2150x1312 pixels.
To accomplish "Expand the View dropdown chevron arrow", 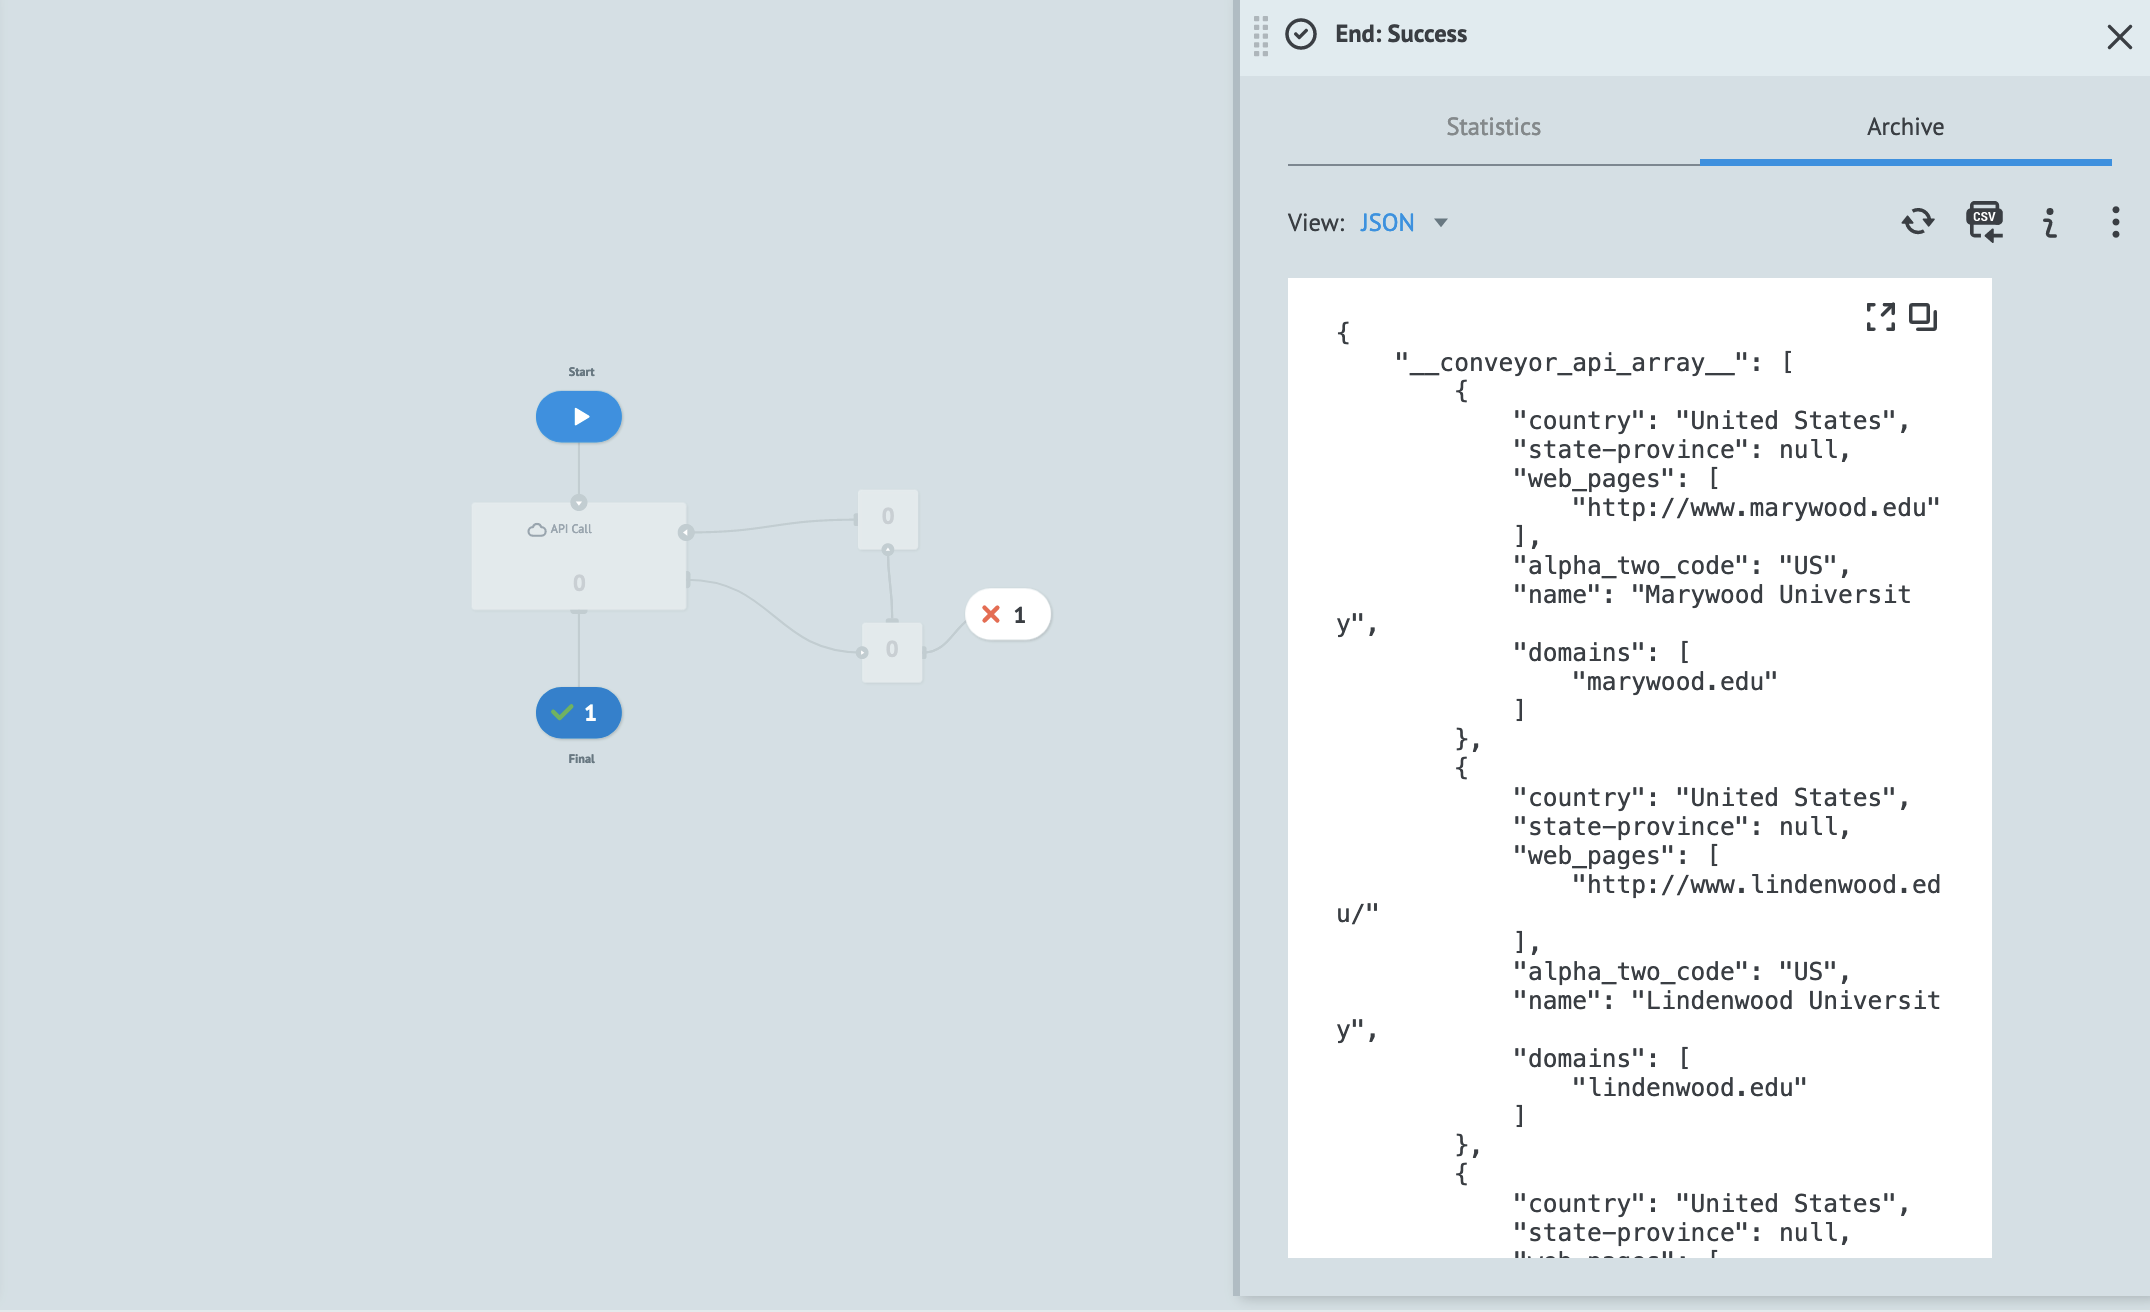I will (1440, 223).
